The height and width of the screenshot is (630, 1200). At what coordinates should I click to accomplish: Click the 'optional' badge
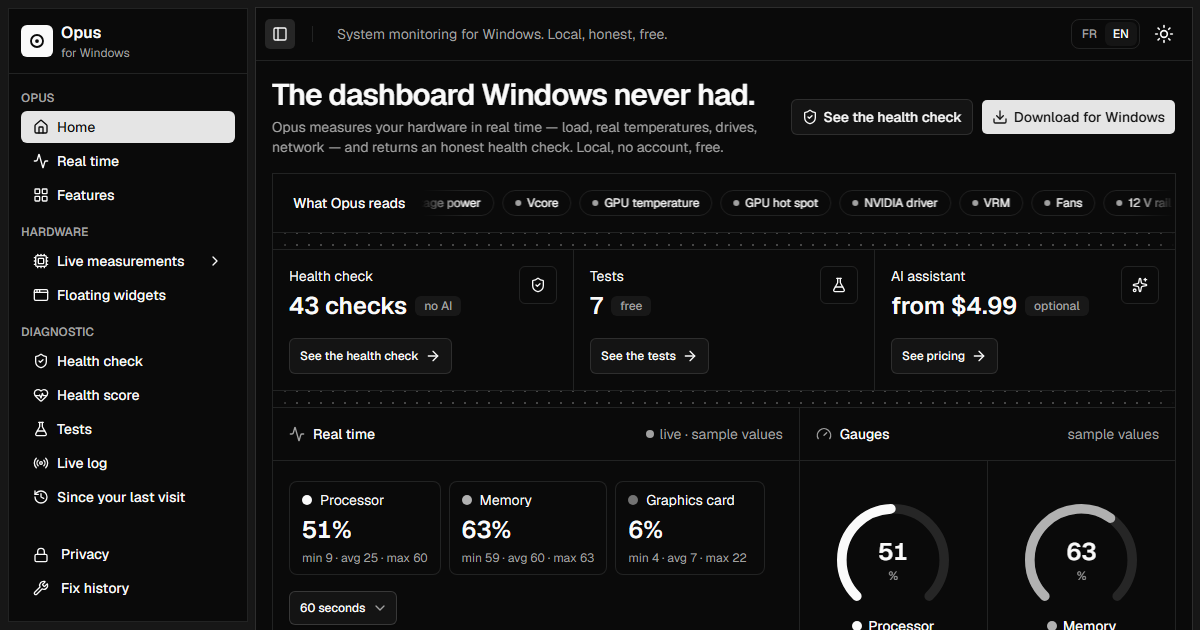1057,306
